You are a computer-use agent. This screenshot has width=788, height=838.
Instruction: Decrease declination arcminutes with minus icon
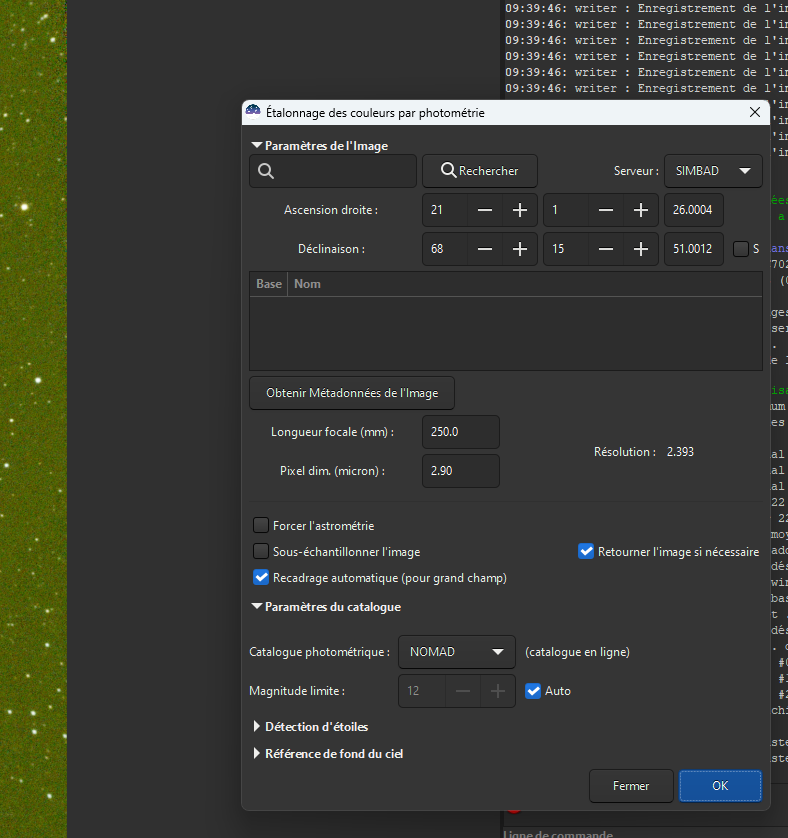(606, 249)
